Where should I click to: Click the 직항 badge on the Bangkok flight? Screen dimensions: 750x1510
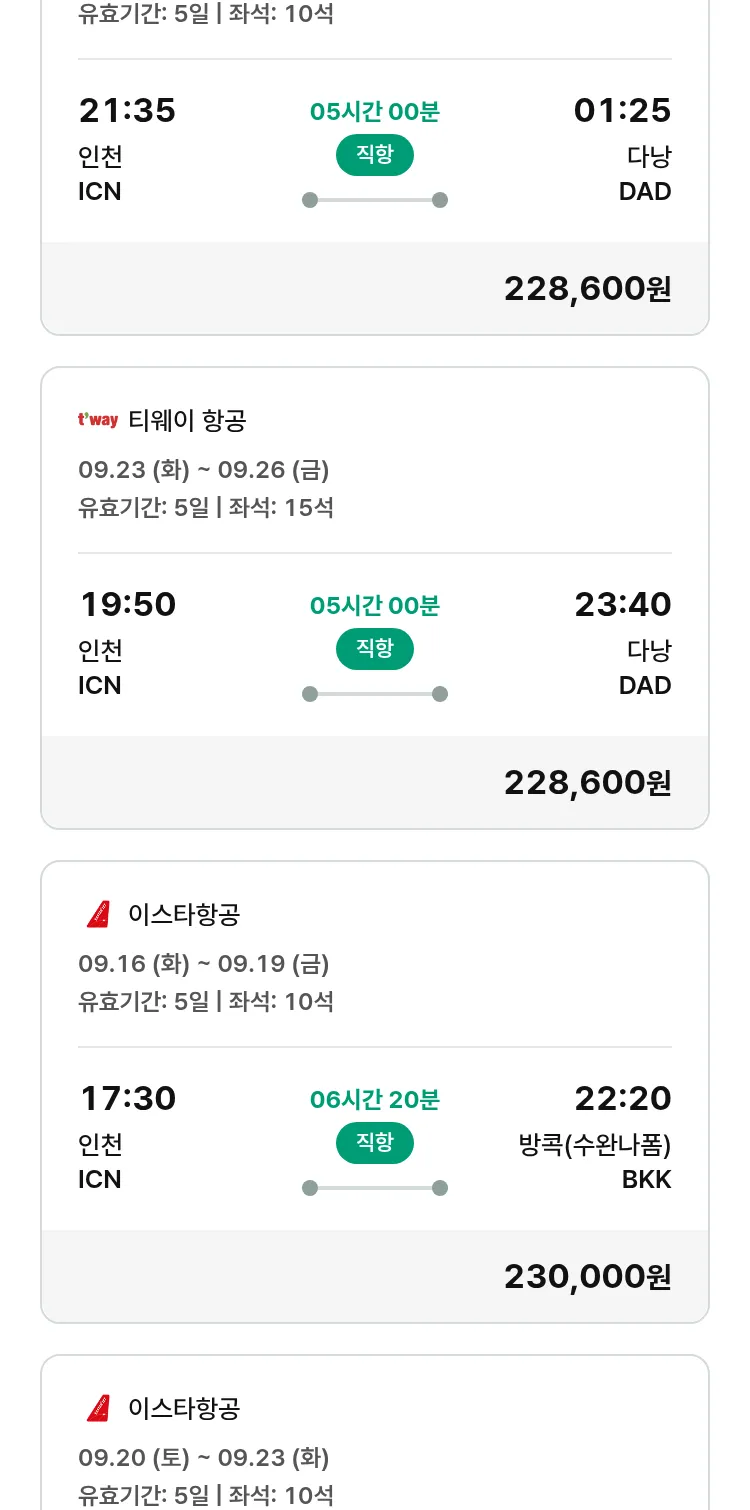tap(375, 1143)
